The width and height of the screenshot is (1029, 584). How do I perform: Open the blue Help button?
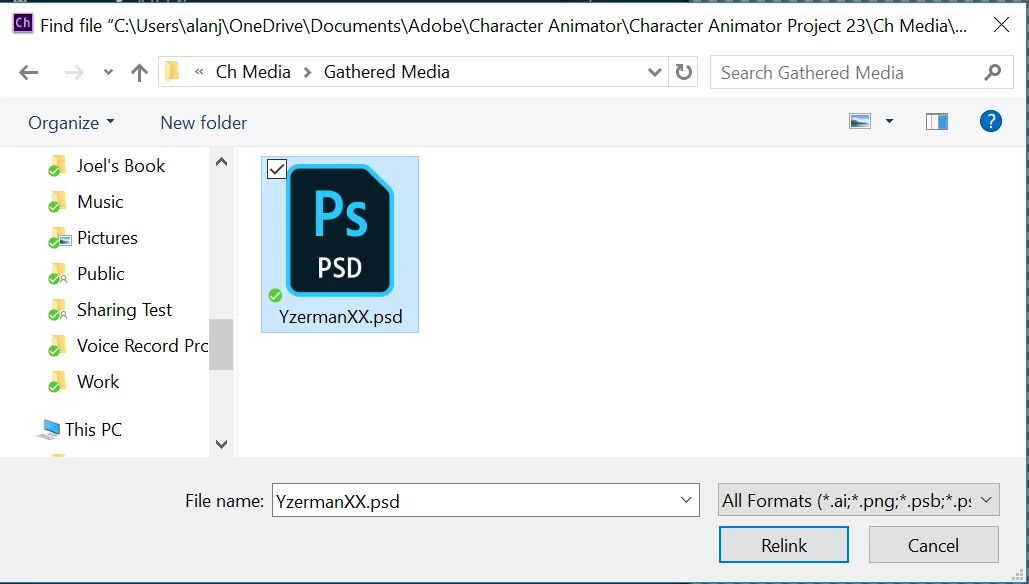(x=990, y=121)
